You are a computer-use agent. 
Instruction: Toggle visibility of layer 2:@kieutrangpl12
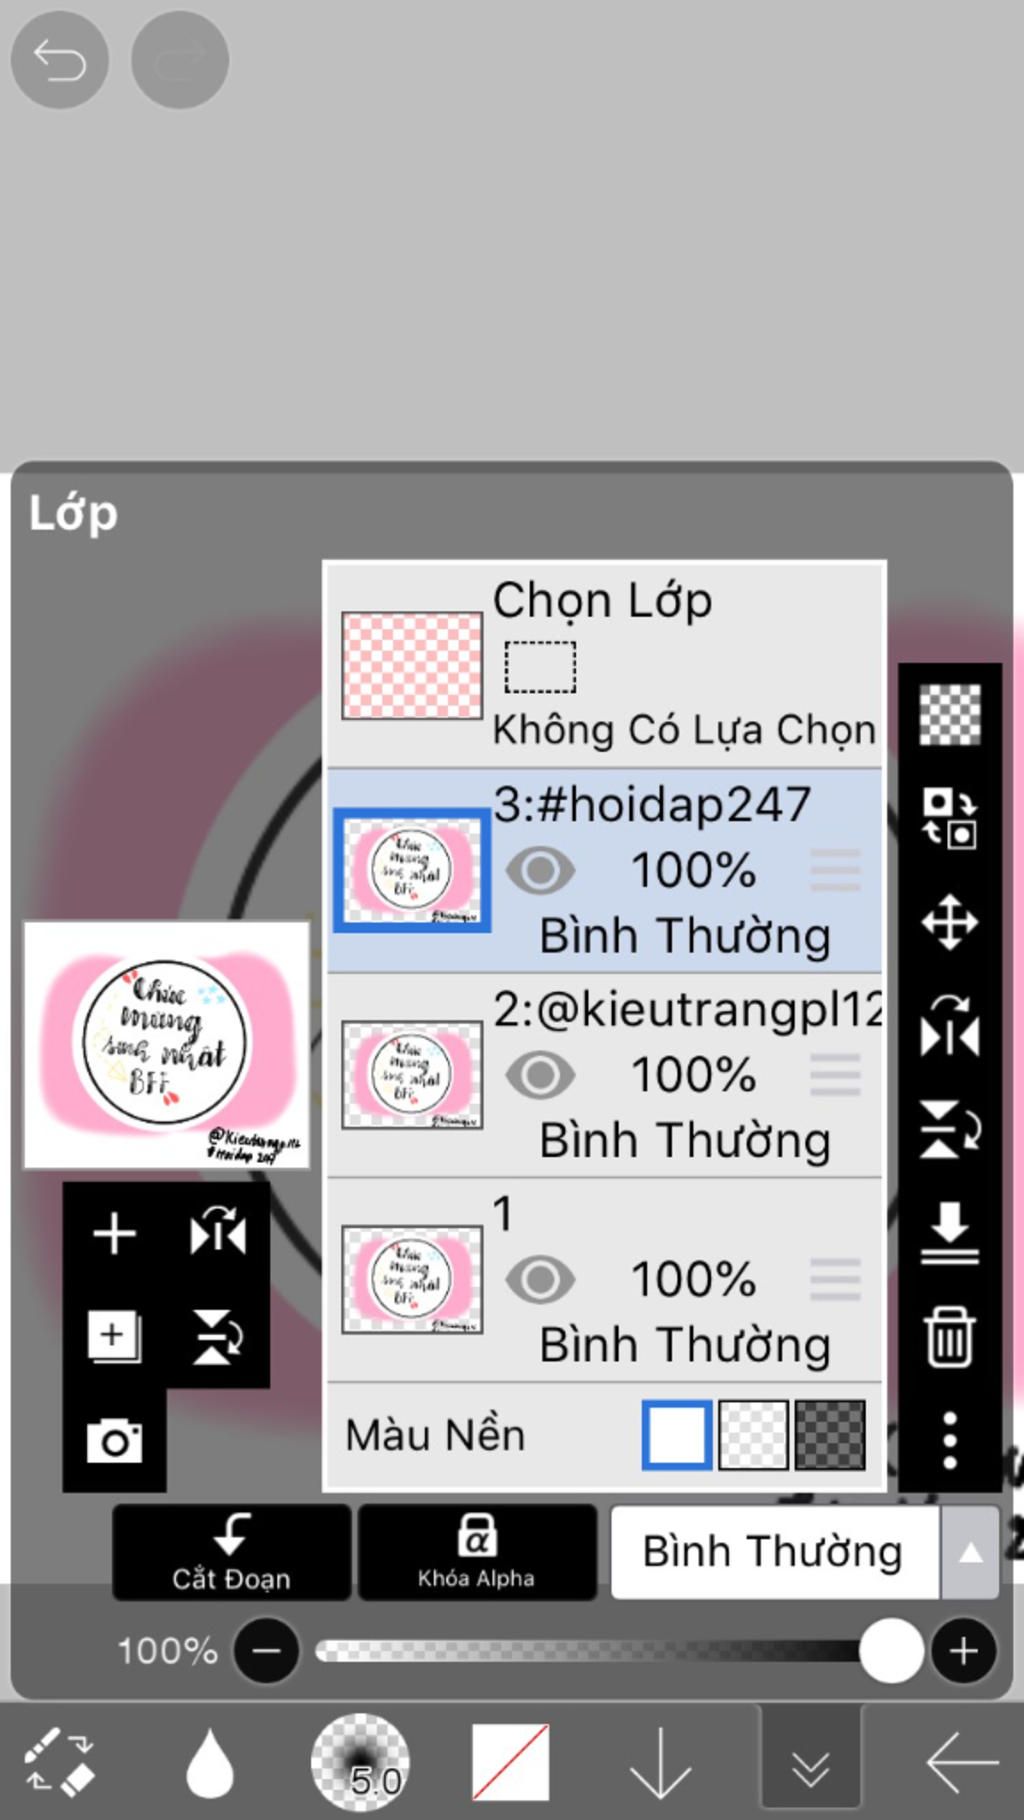click(x=540, y=1075)
